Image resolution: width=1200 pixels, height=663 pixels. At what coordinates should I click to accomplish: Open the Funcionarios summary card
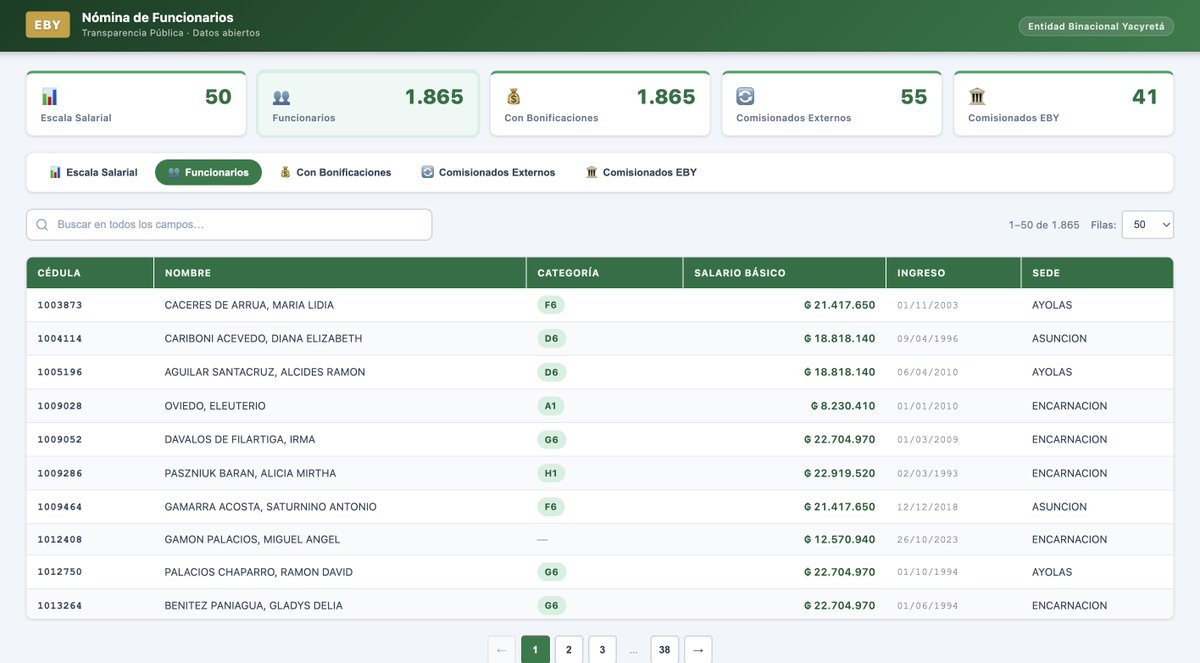[368, 103]
